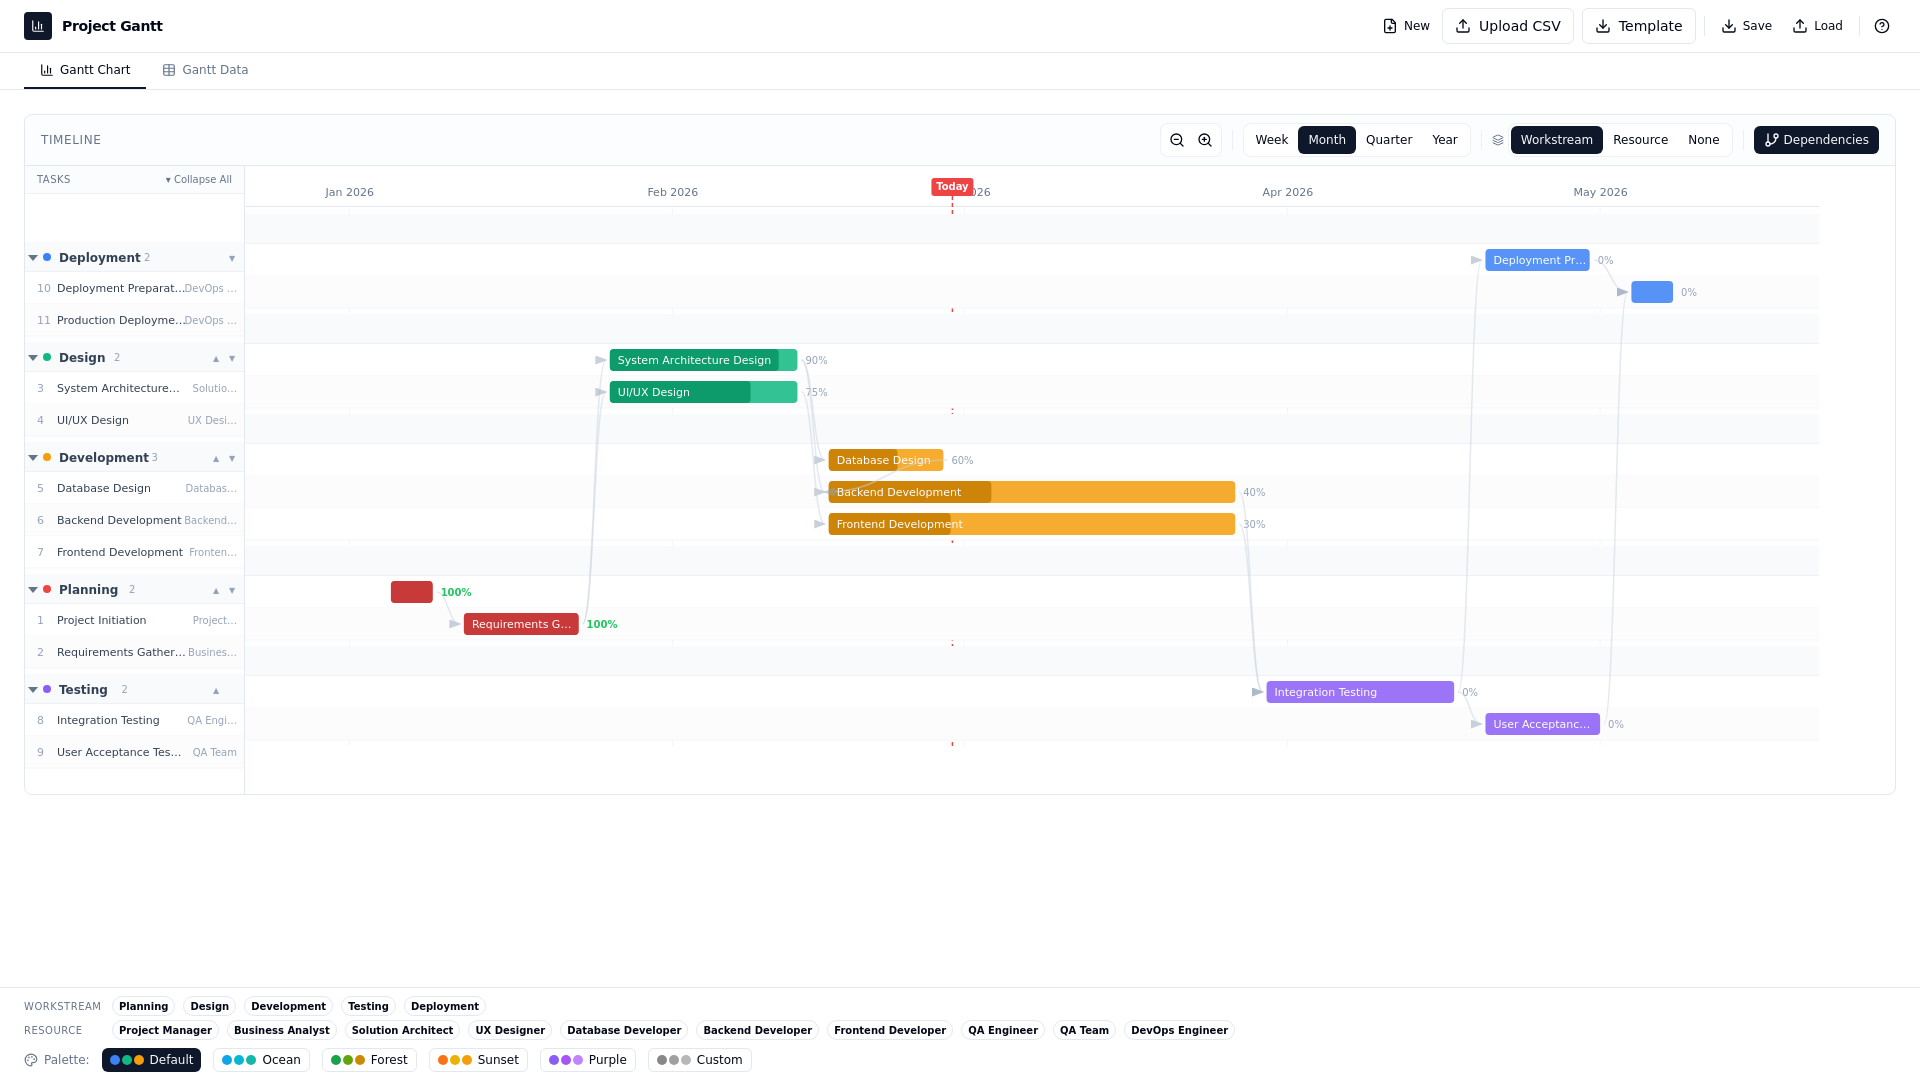The width and height of the screenshot is (1920, 1080).
Task: Select the zoom out magnifier icon
Action: pyautogui.click(x=1177, y=140)
